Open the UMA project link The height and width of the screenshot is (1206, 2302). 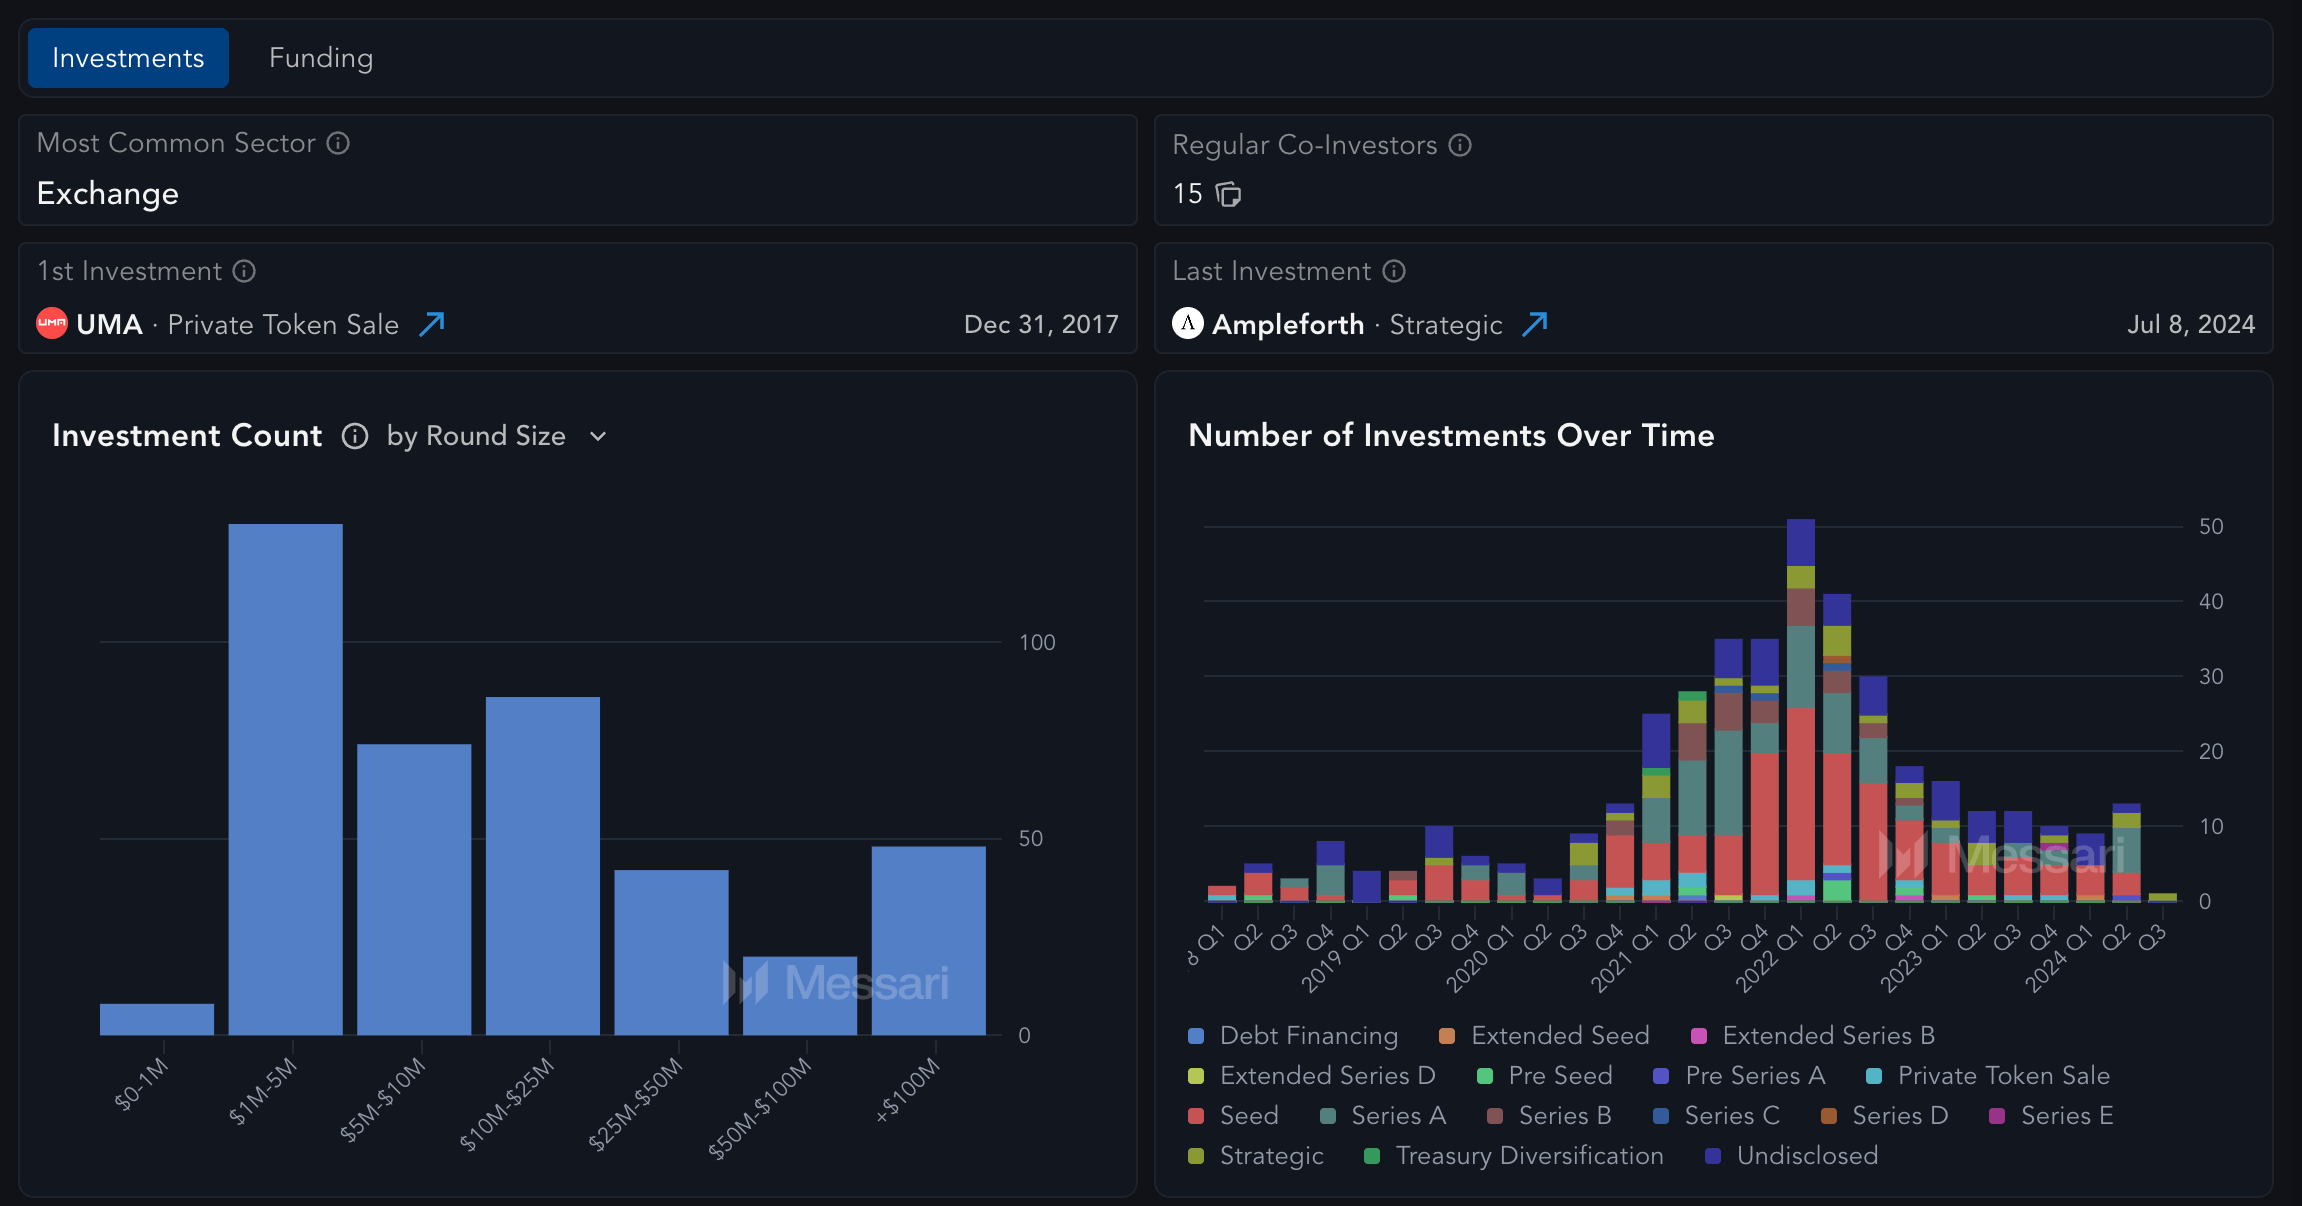coord(110,323)
